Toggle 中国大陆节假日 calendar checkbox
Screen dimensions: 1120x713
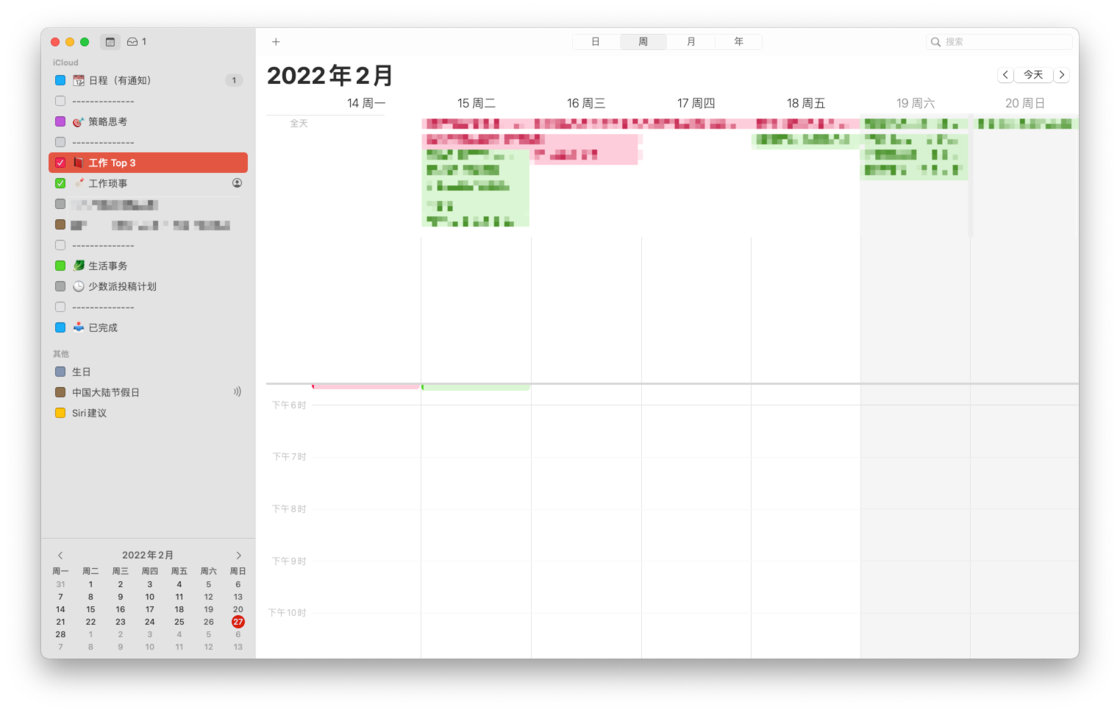(x=60, y=392)
